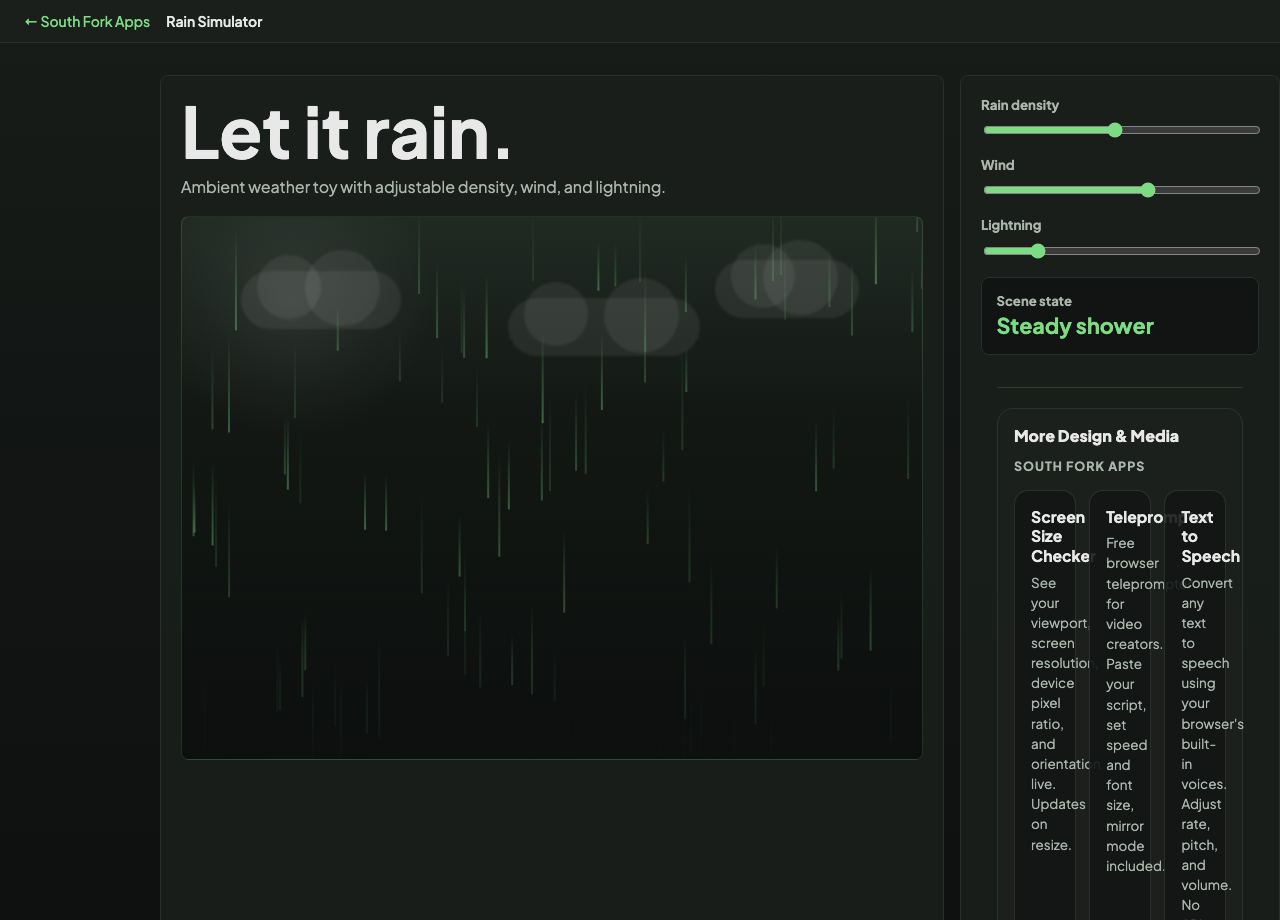The image size is (1280, 920).
Task: Open the Teleprompter app card
Action: point(1120,705)
